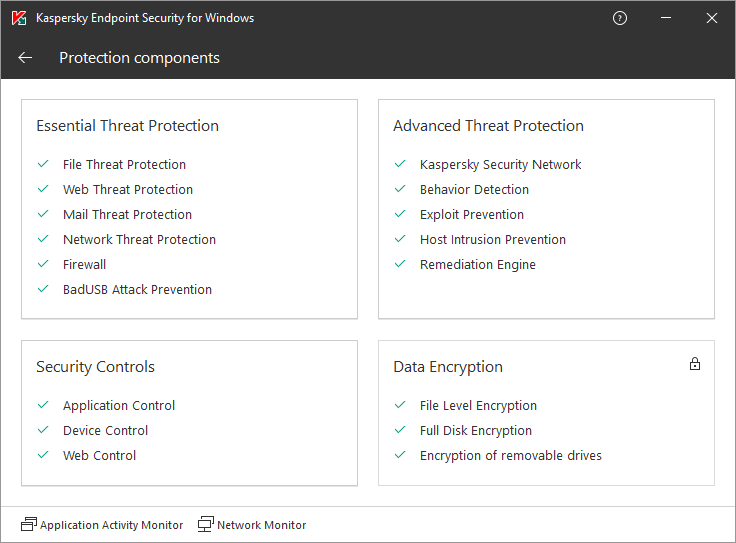736x543 pixels.
Task: Click checkmark next to BadUSB Attack Prevention
Action: pyautogui.click(x=43, y=289)
